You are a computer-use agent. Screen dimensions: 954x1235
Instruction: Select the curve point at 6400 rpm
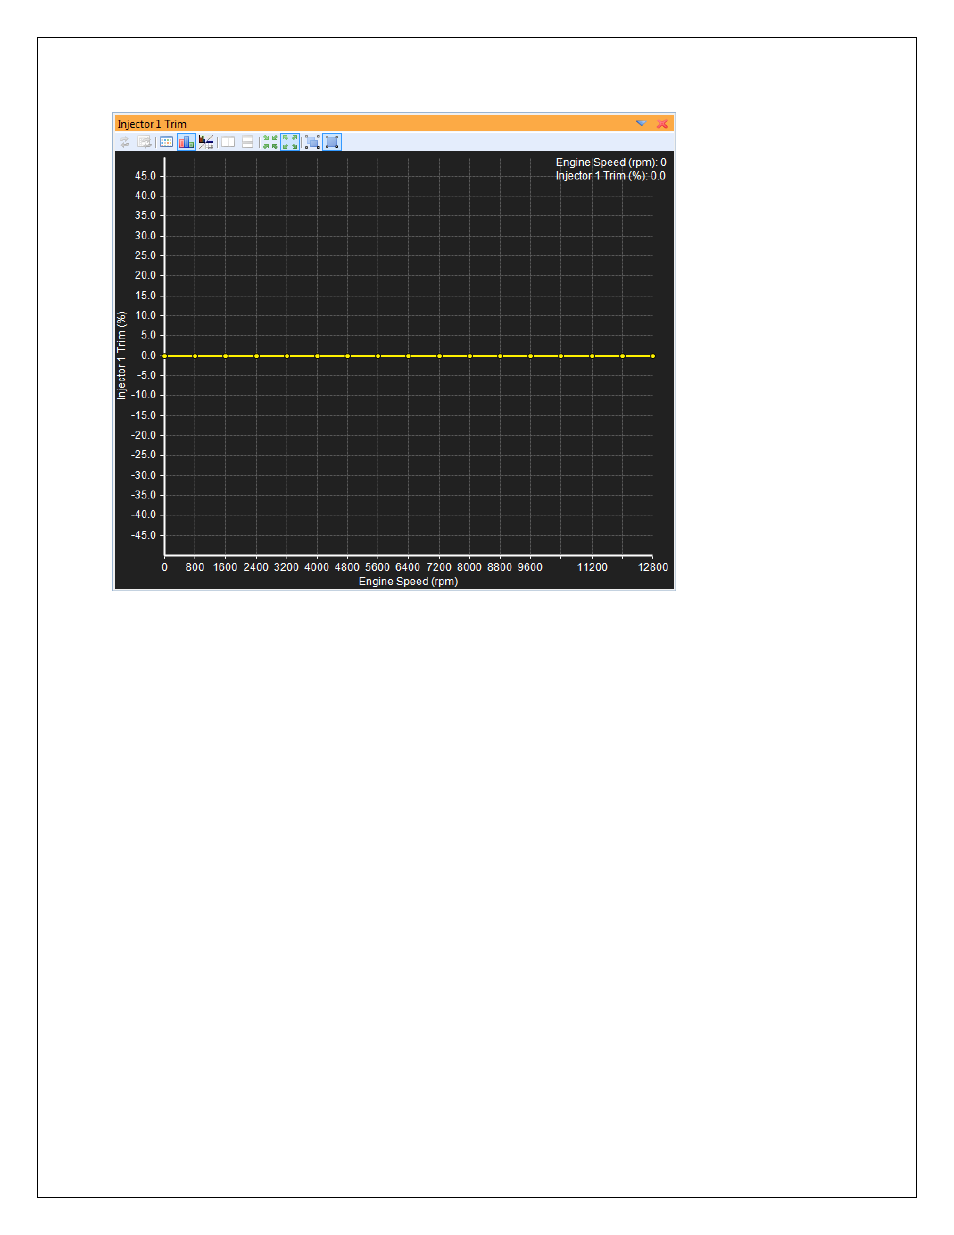click(x=408, y=356)
